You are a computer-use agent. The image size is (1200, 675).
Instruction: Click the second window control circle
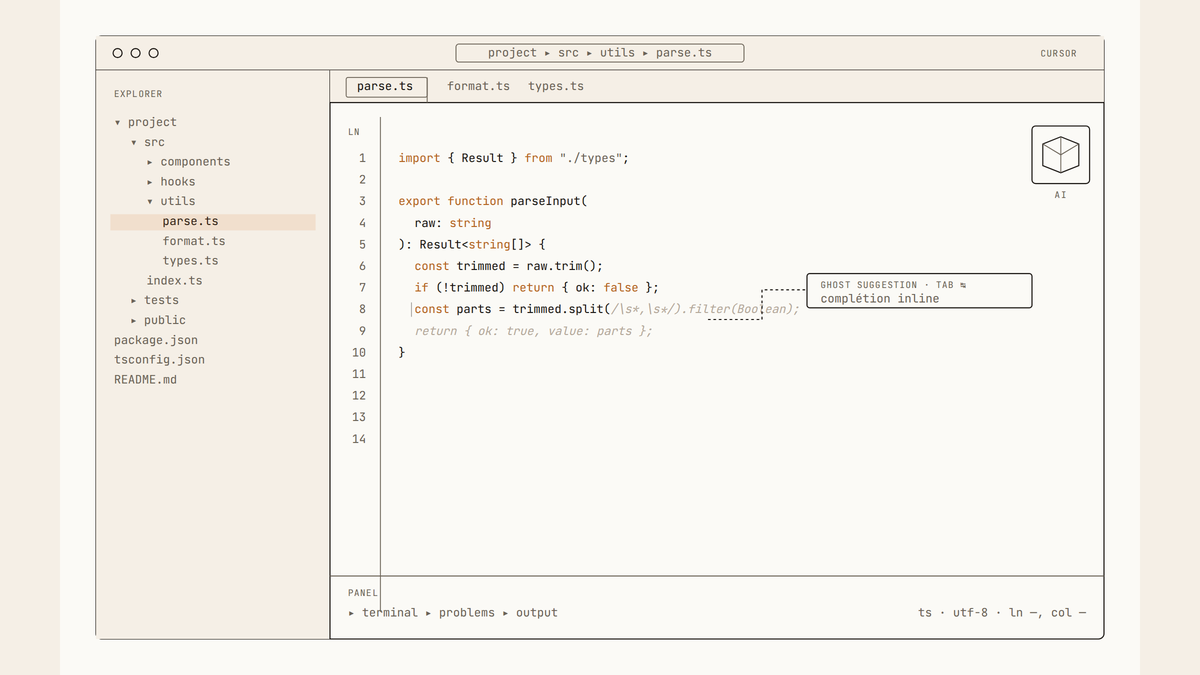pyautogui.click(x=136, y=53)
